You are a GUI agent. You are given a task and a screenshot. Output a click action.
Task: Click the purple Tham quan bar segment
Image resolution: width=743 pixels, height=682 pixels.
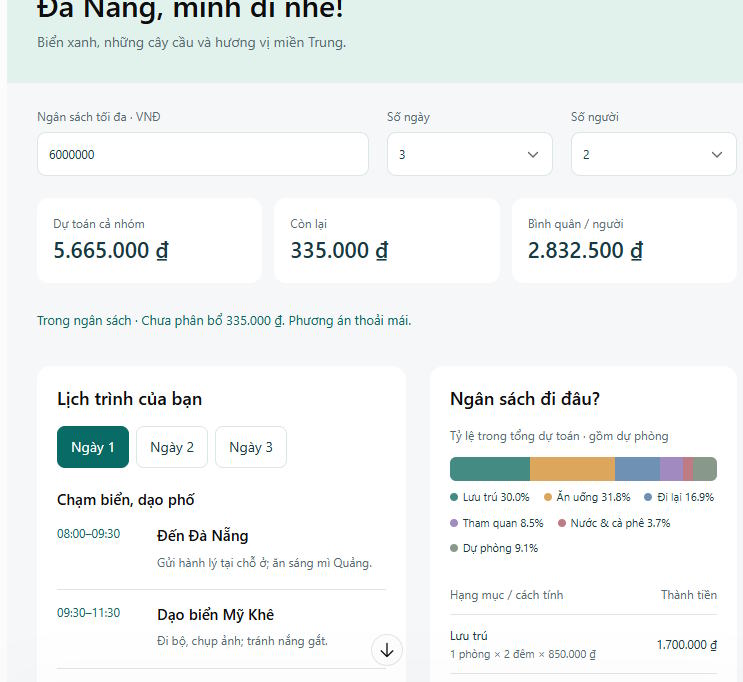pos(671,469)
